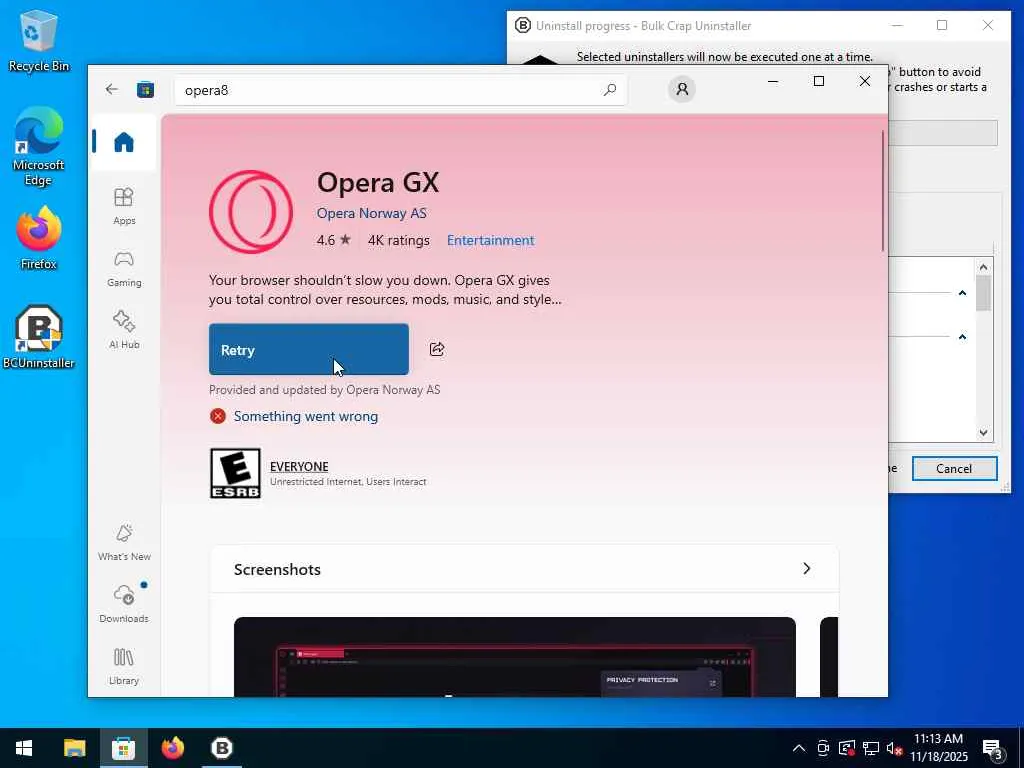Select the BCUninstaller desktop shortcut
Image resolution: width=1024 pixels, height=768 pixels.
pos(38,337)
